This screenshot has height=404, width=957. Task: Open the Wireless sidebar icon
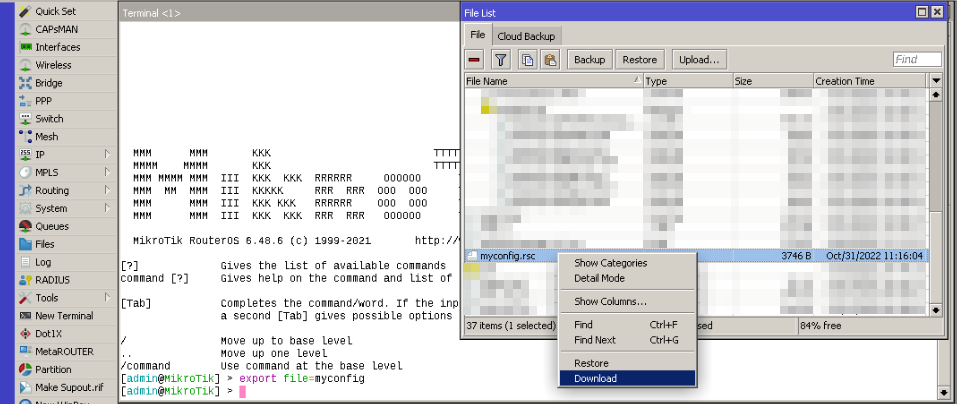26,65
